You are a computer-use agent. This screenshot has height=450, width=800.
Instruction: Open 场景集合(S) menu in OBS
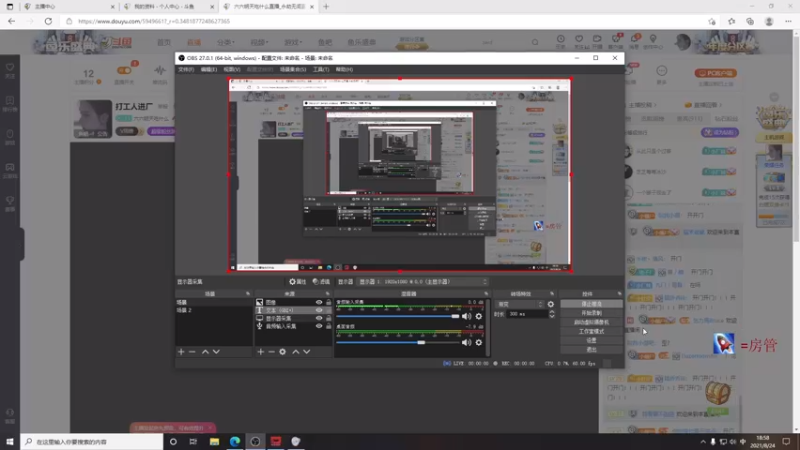coord(292,69)
